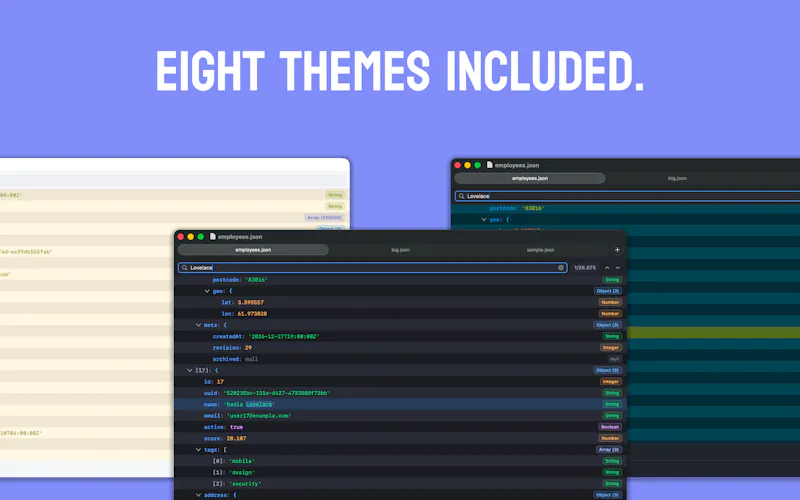Switch to the big.json tab in front window

401,250
